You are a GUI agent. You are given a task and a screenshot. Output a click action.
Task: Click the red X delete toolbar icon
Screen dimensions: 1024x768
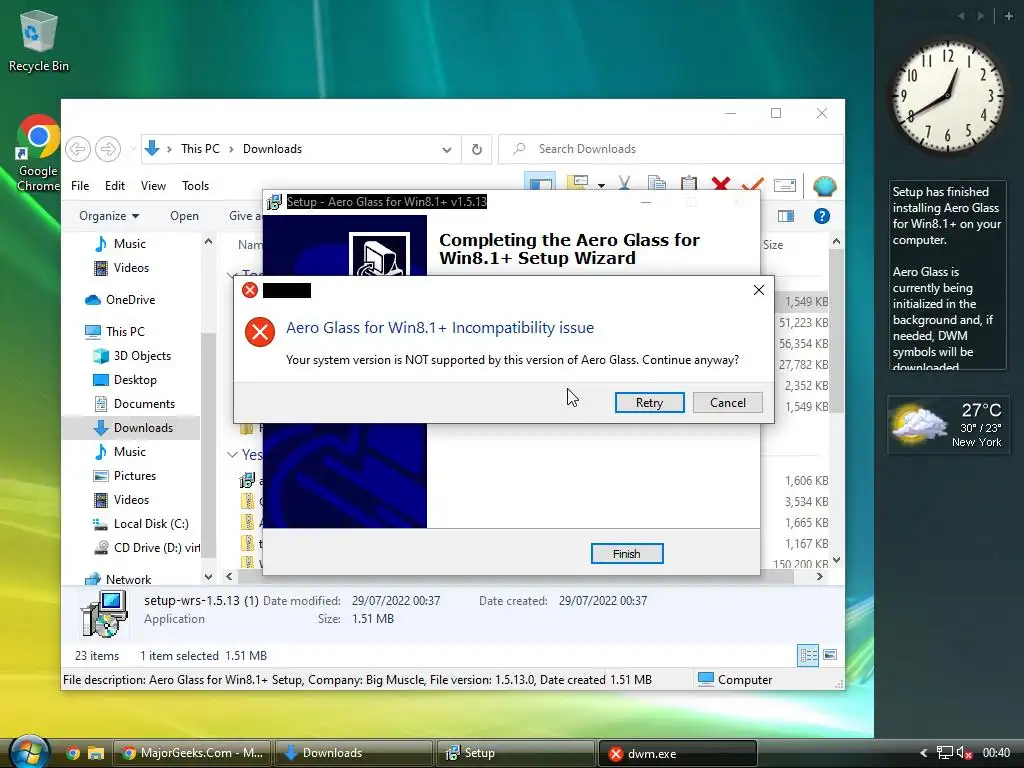pyautogui.click(x=721, y=184)
